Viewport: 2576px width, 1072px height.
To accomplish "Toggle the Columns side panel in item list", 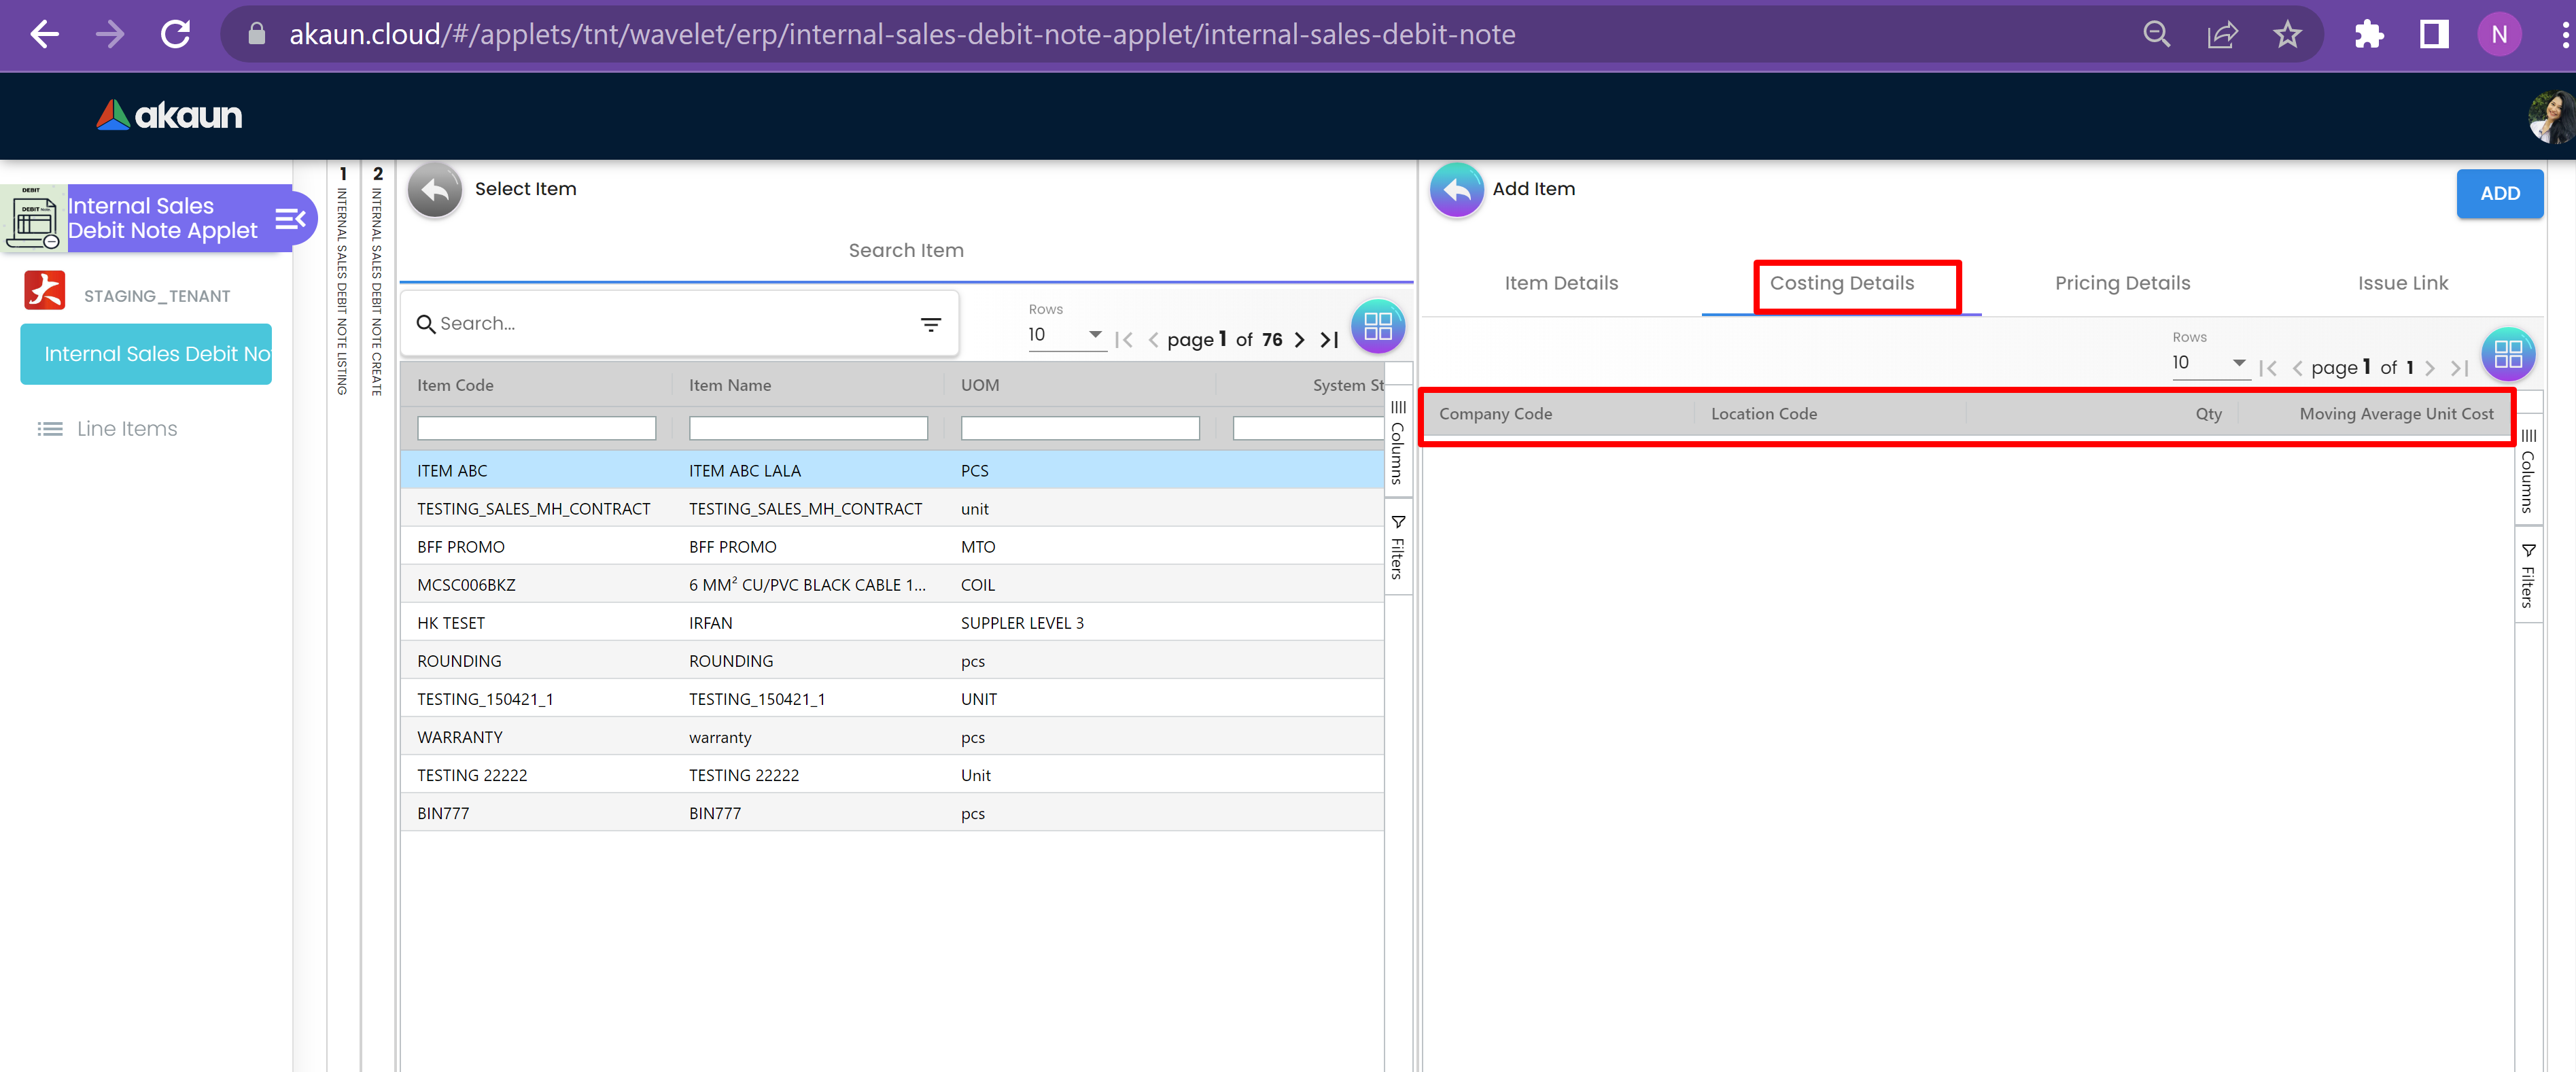I will click(1398, 441).
